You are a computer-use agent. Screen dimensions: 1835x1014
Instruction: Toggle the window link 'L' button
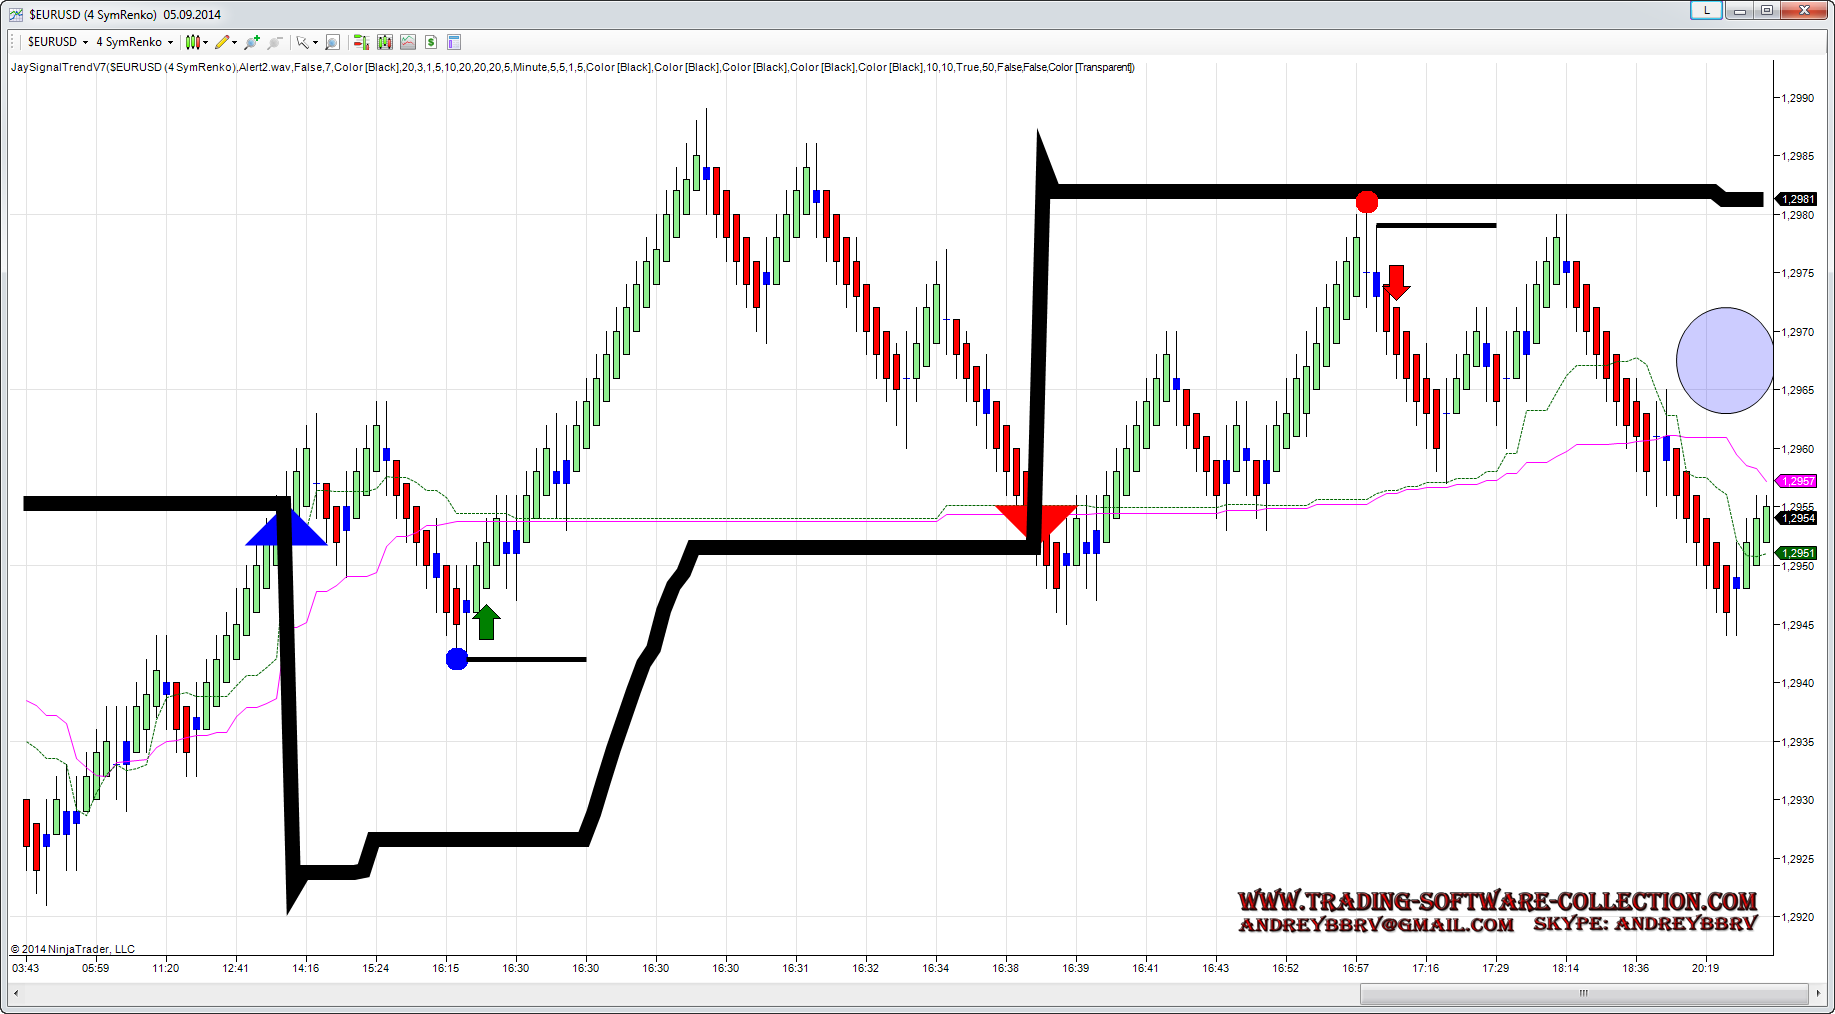point(1705,10)
